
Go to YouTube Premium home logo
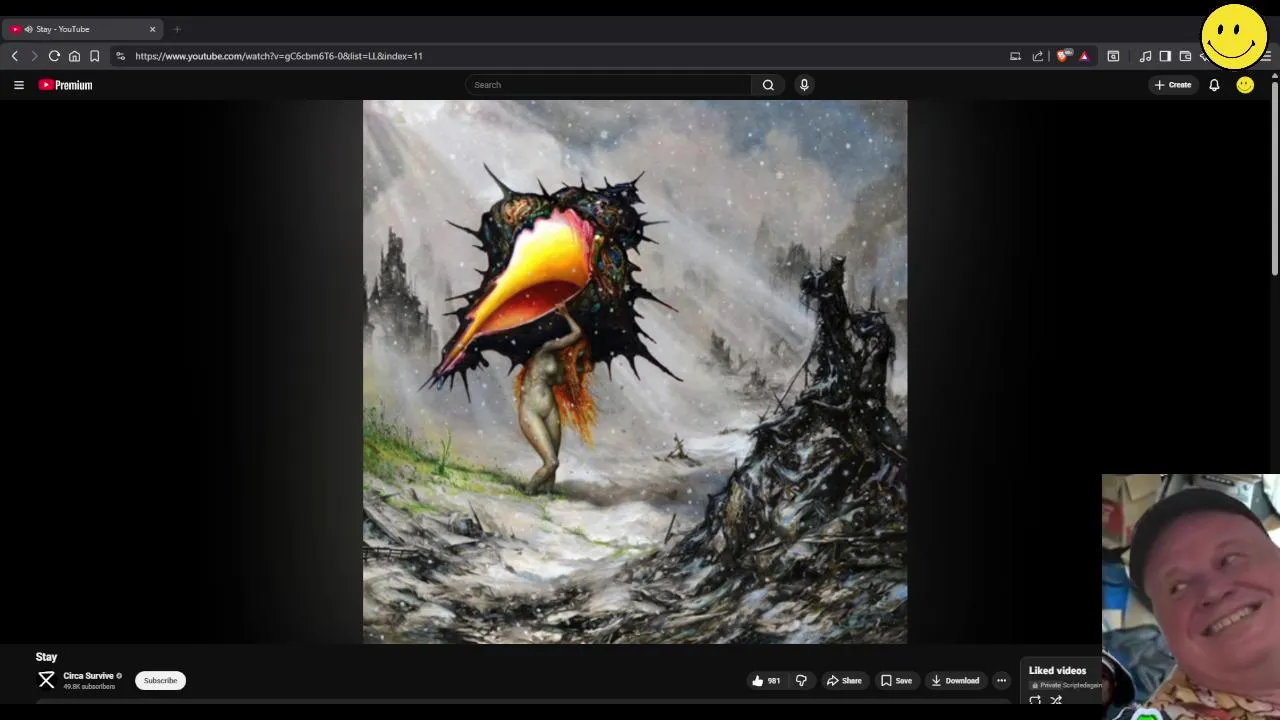tap(65, 85)
